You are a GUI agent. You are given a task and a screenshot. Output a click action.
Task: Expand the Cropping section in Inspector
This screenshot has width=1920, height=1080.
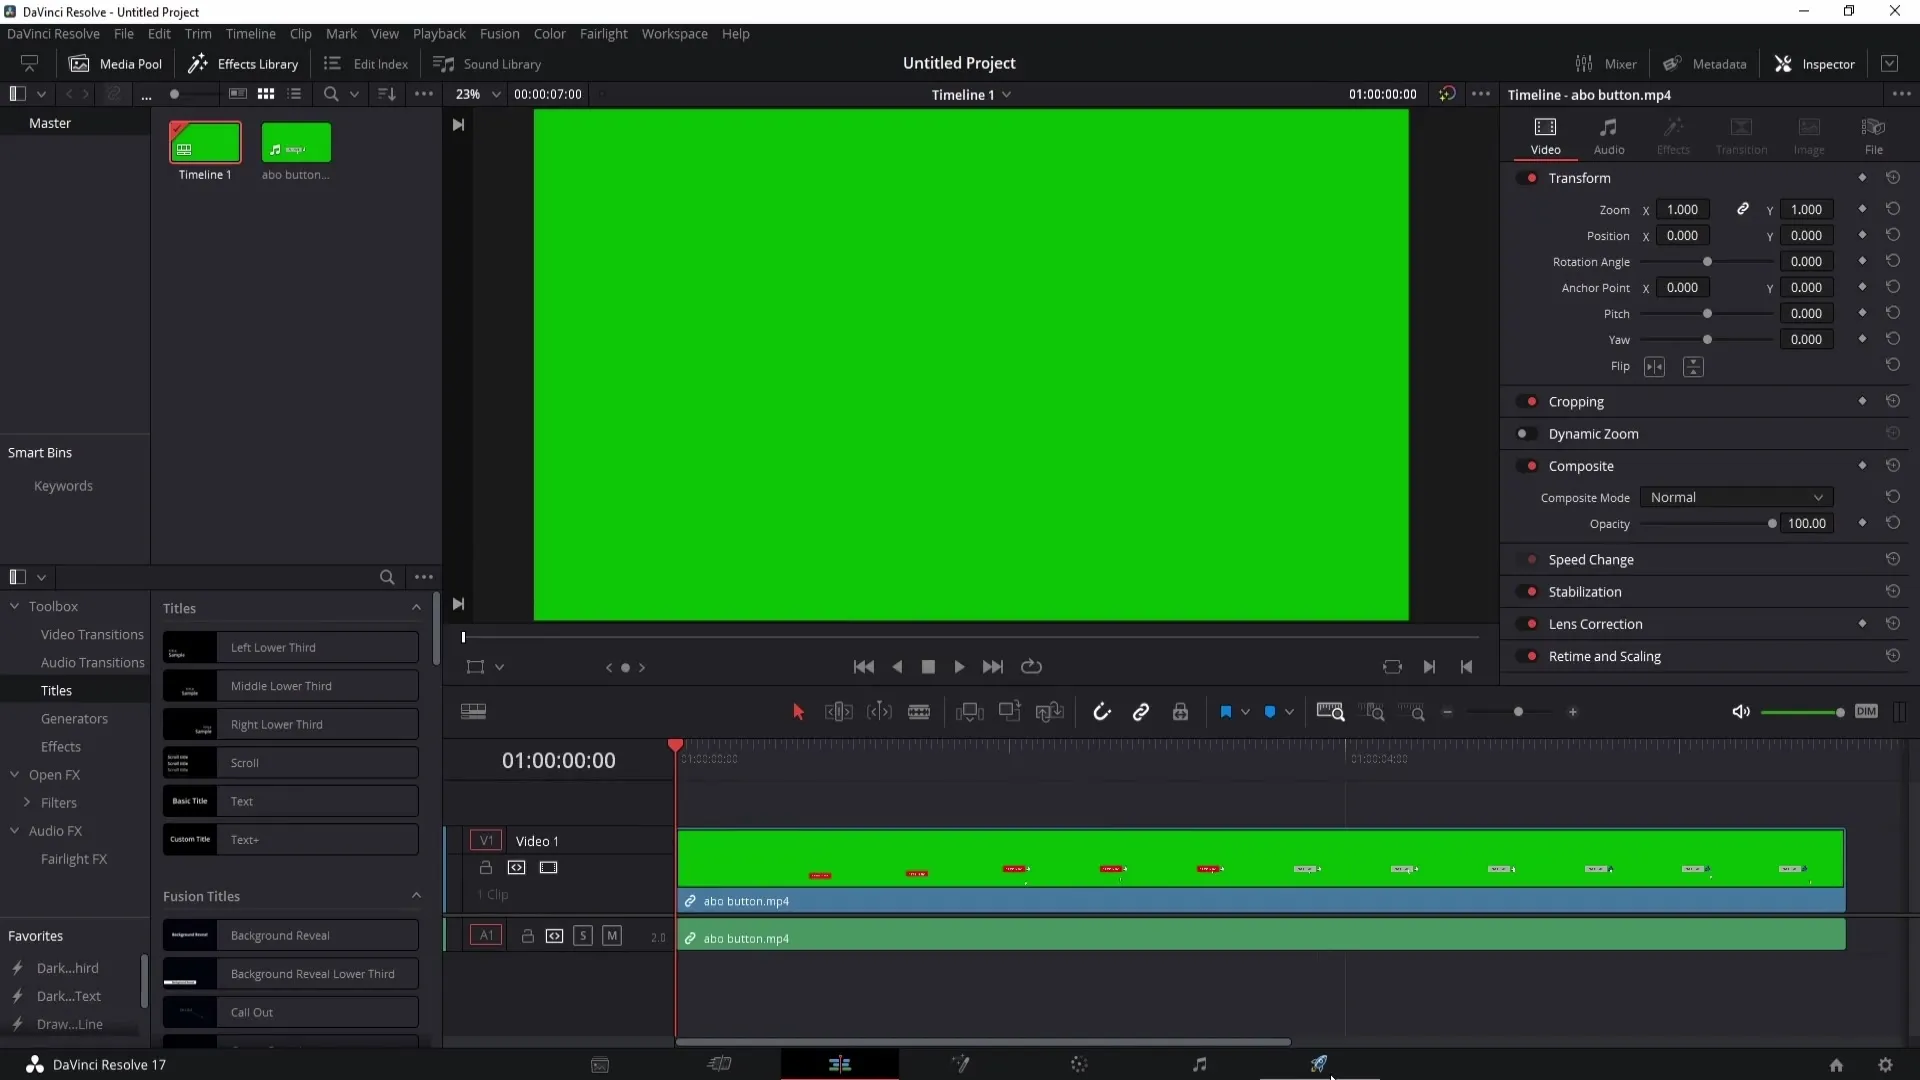tap(1578, 401)
